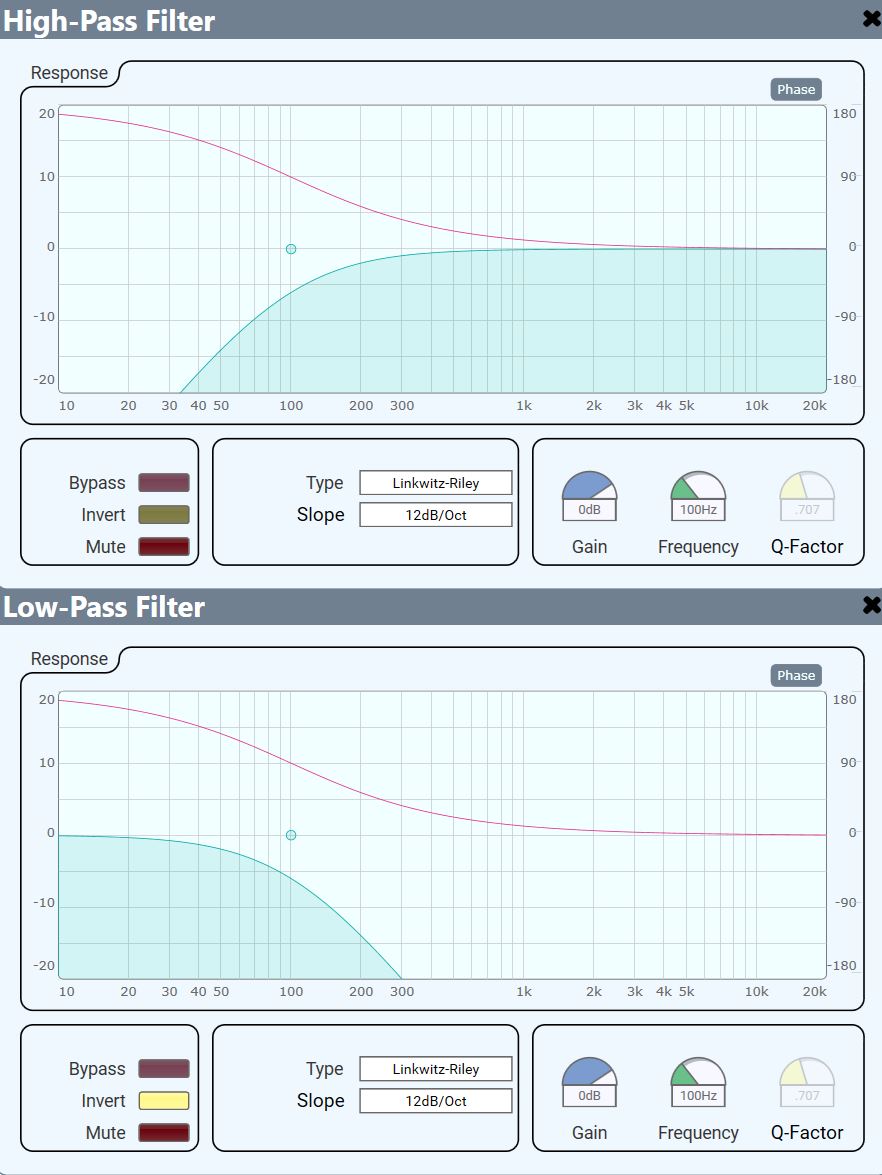Toggle Phase button in High-Pass response graph
This screenshot has width=882, height=1175.
point(796,89)
